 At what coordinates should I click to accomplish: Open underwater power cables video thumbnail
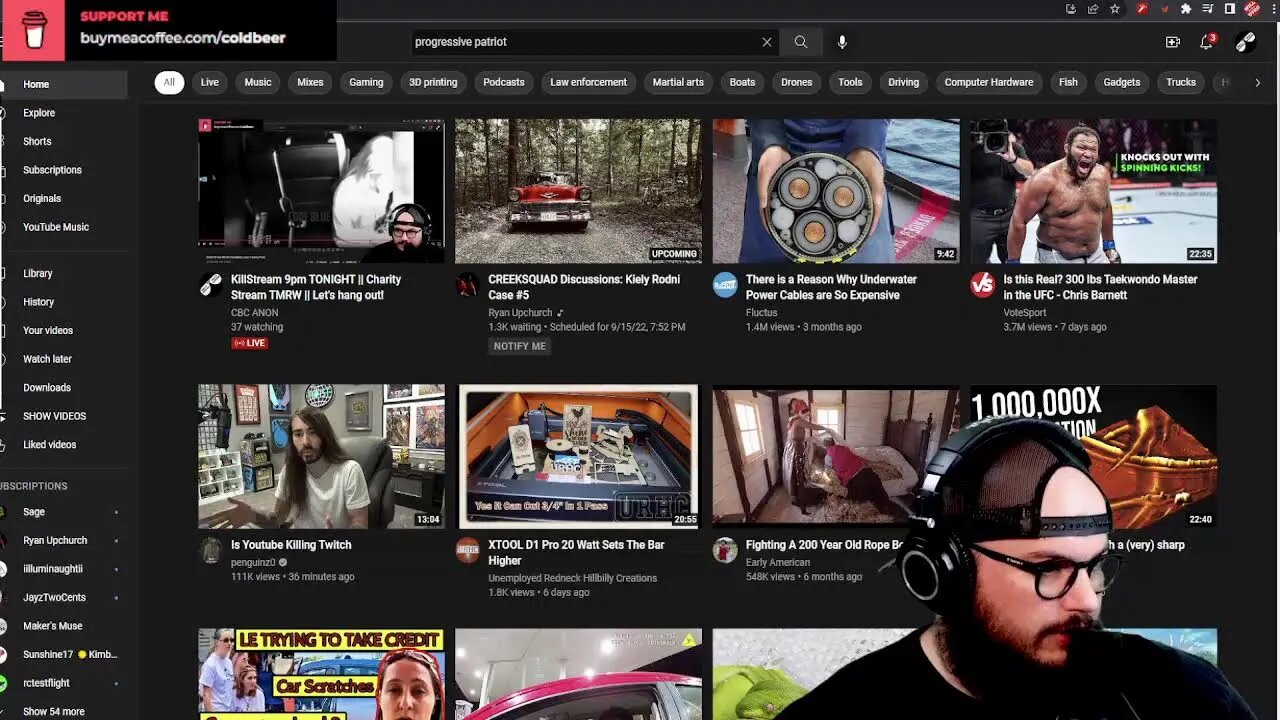tap(836, 190)
